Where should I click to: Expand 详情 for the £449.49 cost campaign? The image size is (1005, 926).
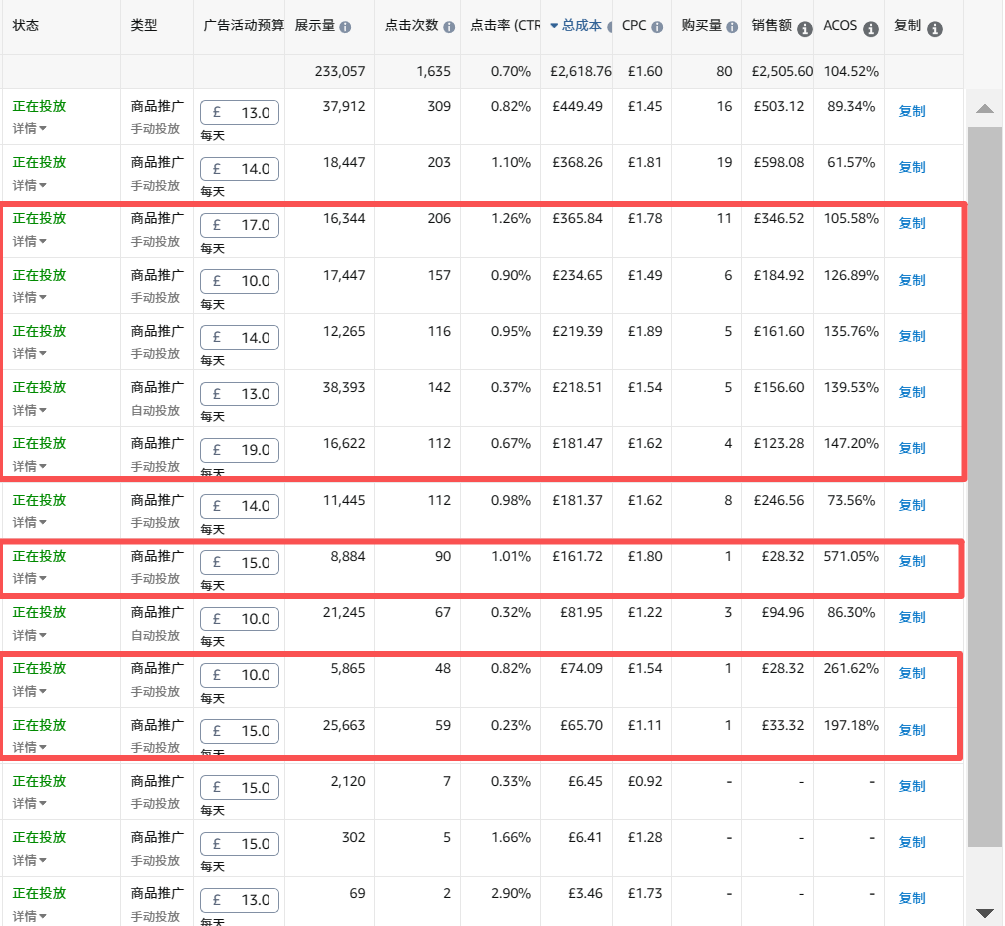pyautogui.click(x=30, y=129)
